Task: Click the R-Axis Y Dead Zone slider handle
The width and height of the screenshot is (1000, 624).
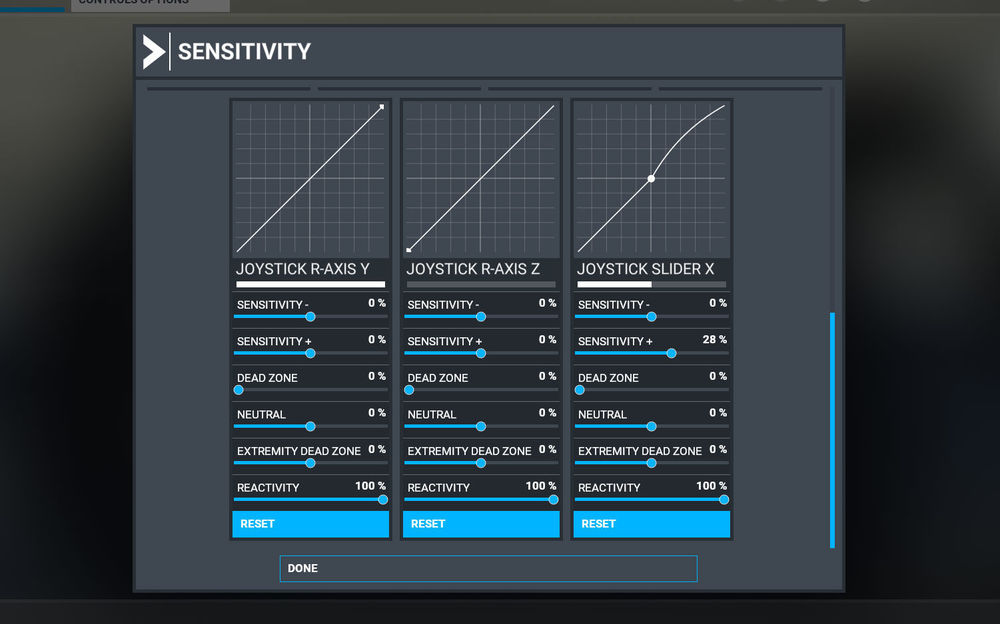Action: point(238,390)
